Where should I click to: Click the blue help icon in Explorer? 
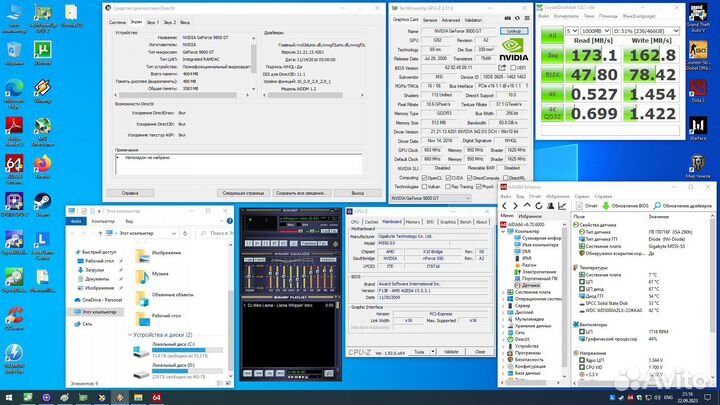(229, 221)
